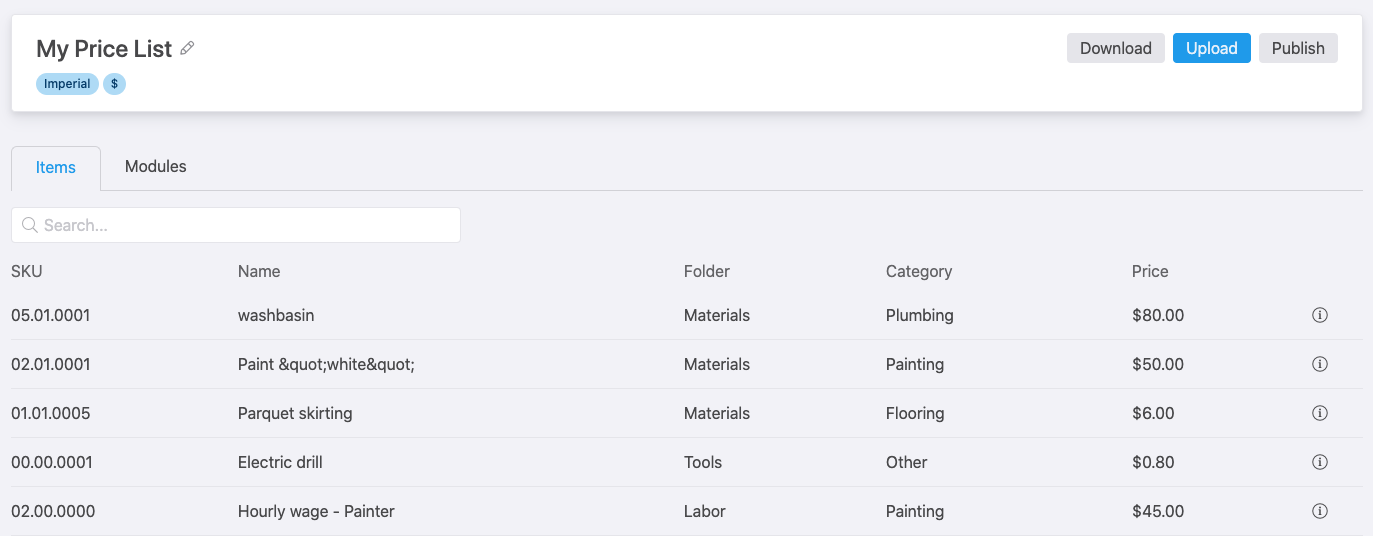
Task: Click the blue Upload button
Action: coord(1212,48)
